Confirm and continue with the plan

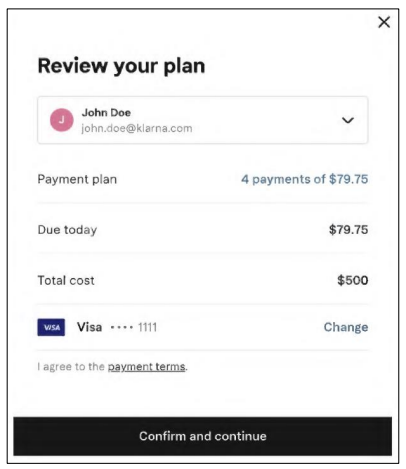tap(203, 436)
